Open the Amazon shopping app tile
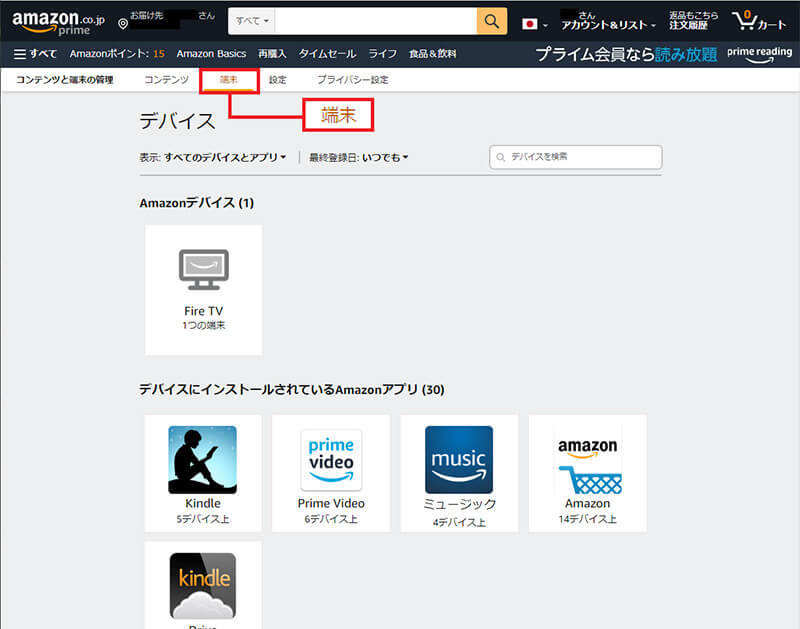This screenshot has width=800, height=629. click(x=587, y=473)
